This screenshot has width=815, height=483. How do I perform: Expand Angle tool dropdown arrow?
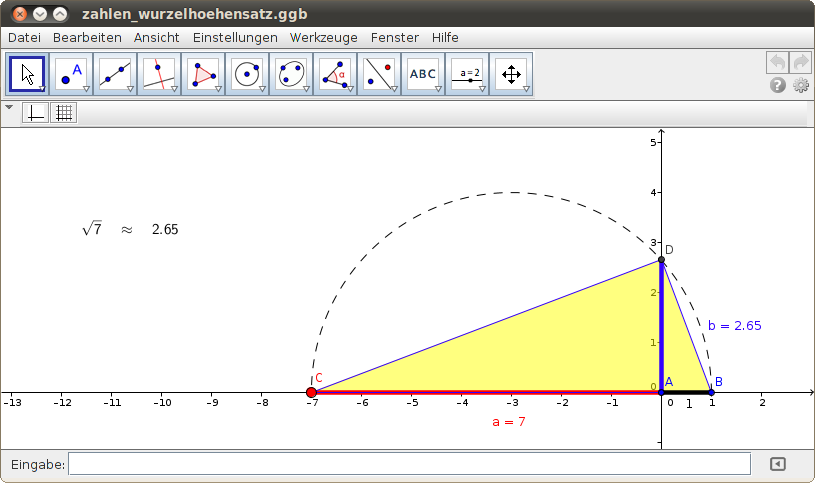(350, 89)
